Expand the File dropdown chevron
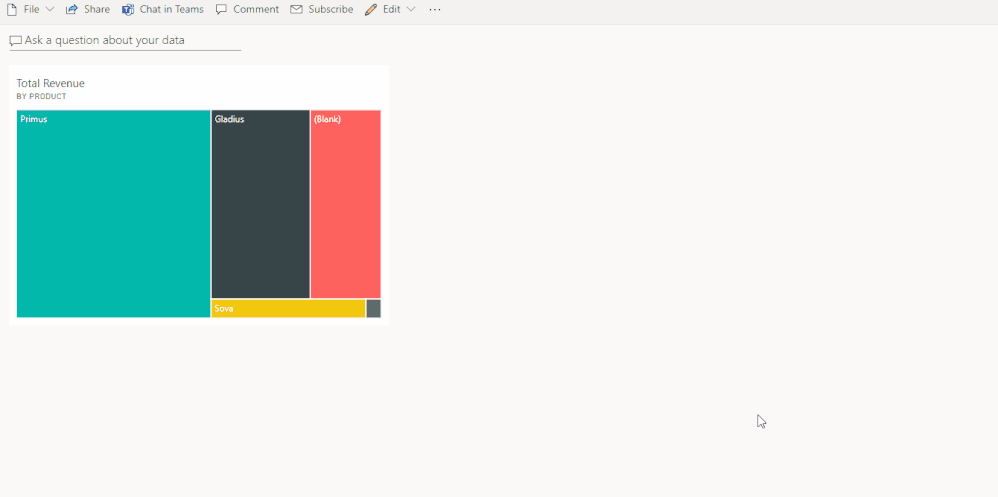 (x=50, y=9)
